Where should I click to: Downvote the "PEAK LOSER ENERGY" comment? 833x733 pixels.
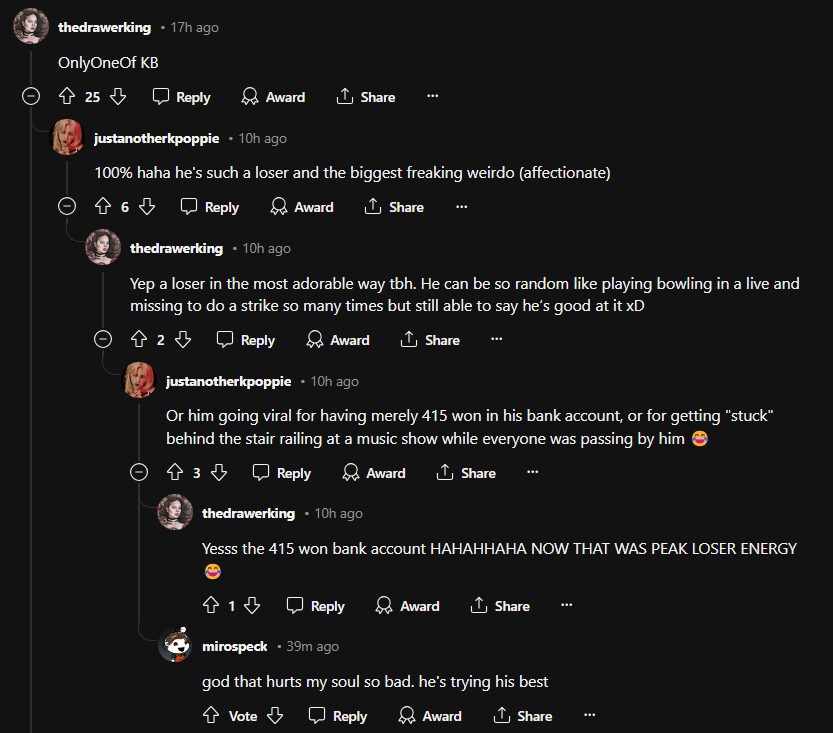[x=253, y=606]
